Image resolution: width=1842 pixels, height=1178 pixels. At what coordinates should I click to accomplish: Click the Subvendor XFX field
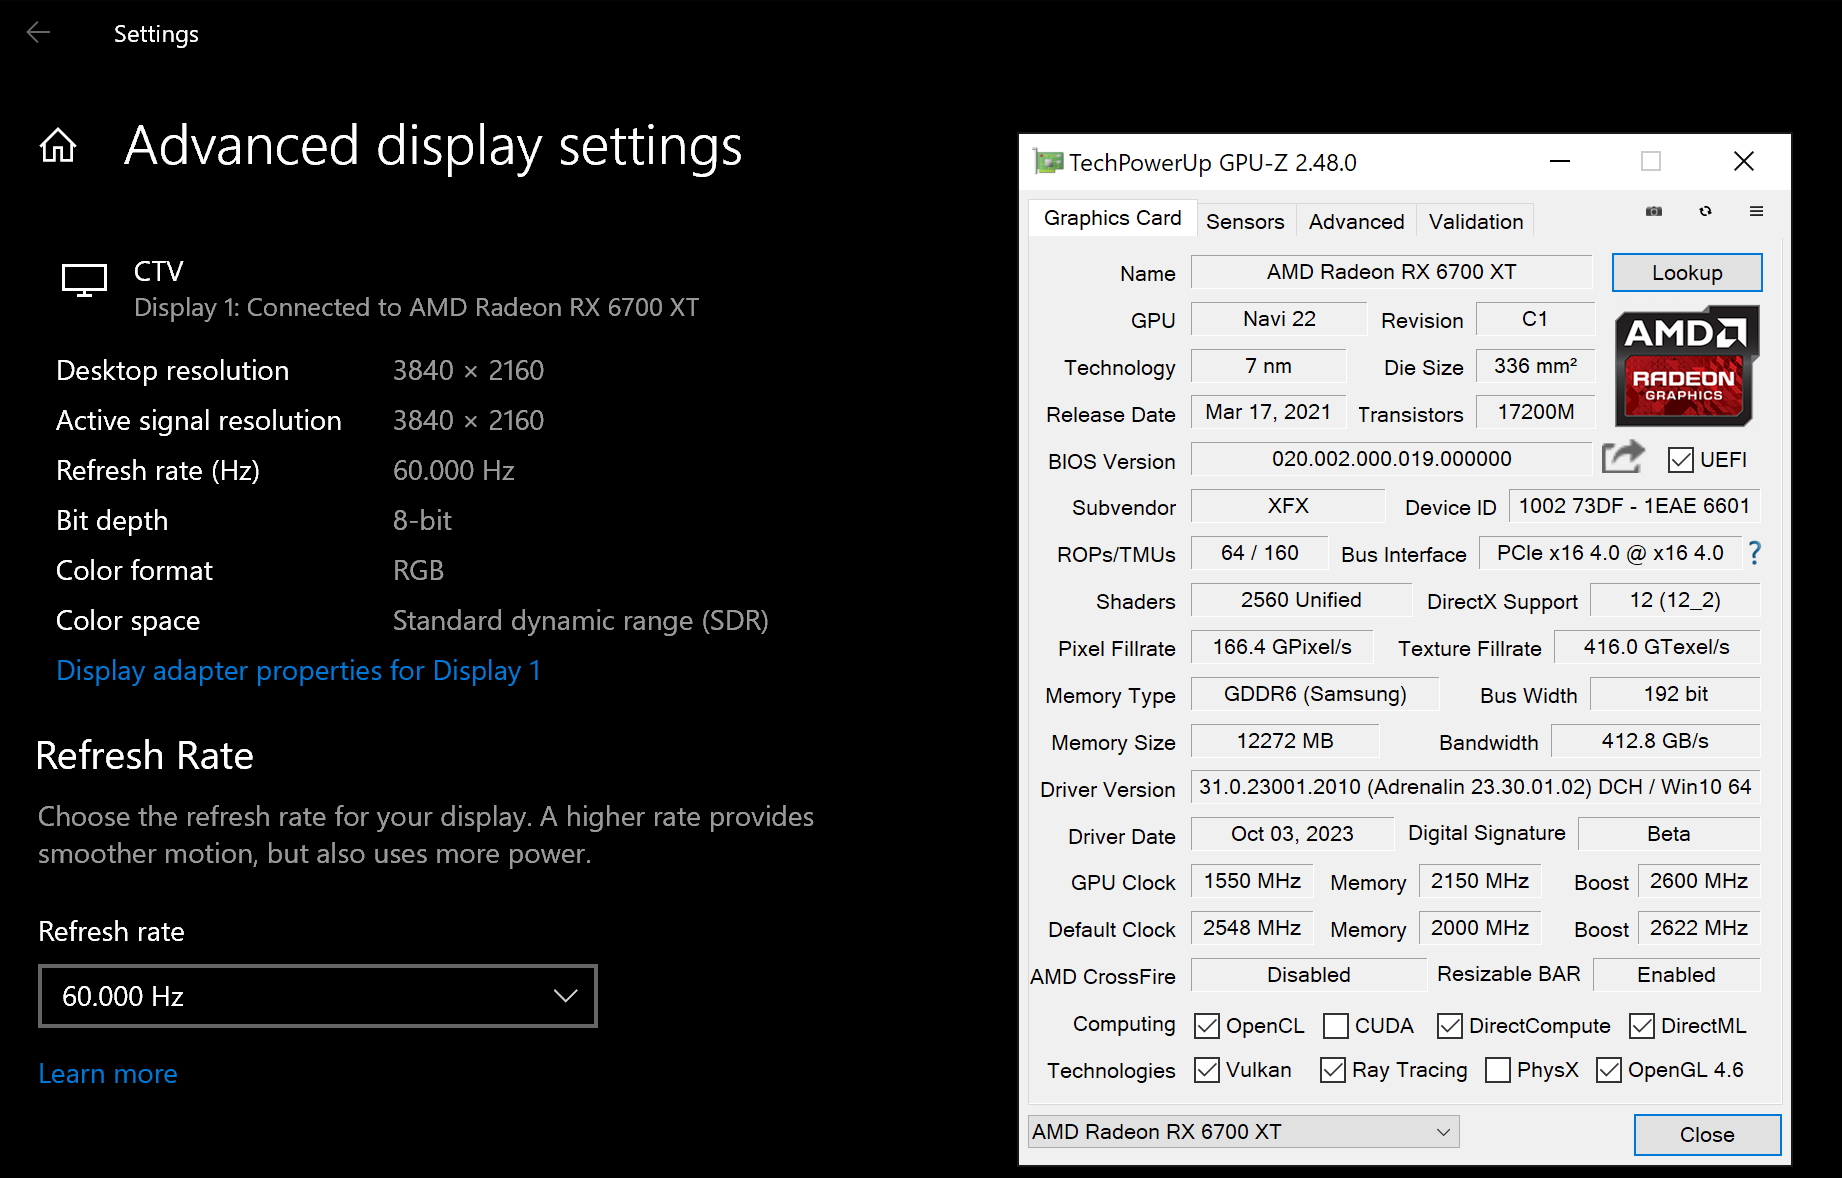[1288, 506]
